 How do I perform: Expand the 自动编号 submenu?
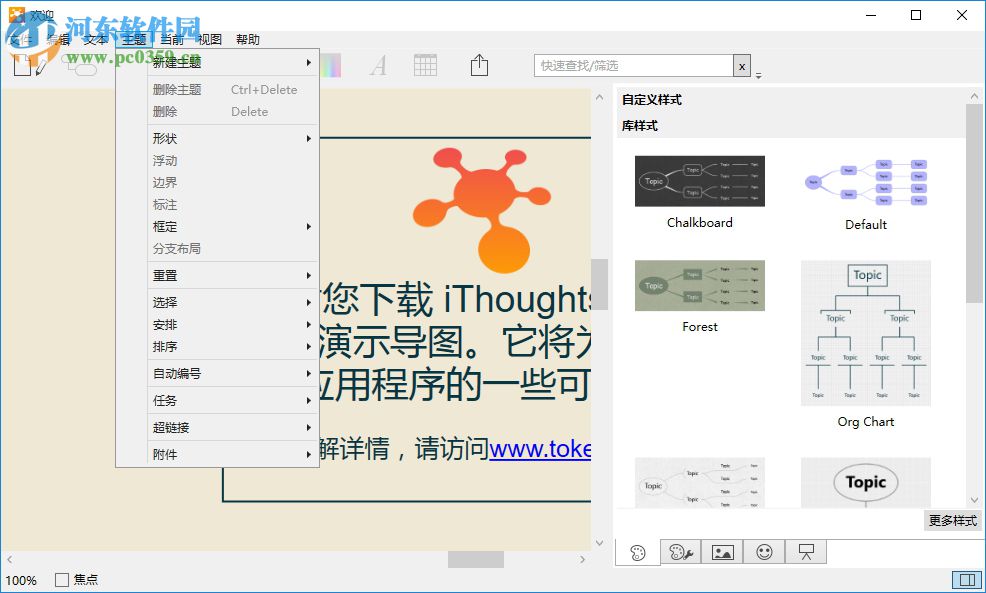click(180, 373)
